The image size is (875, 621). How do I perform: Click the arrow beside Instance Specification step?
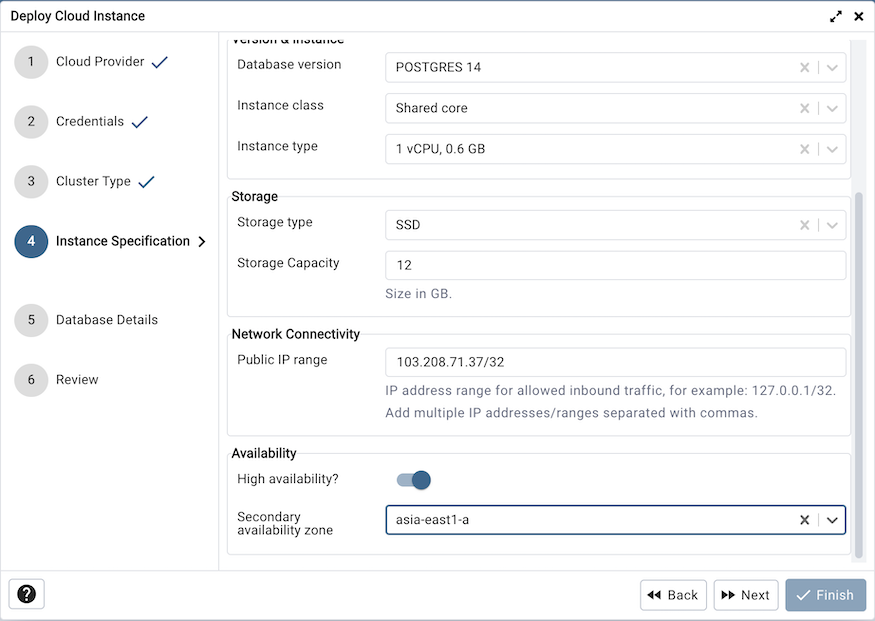pyautogui.click(x=202, y=241)
